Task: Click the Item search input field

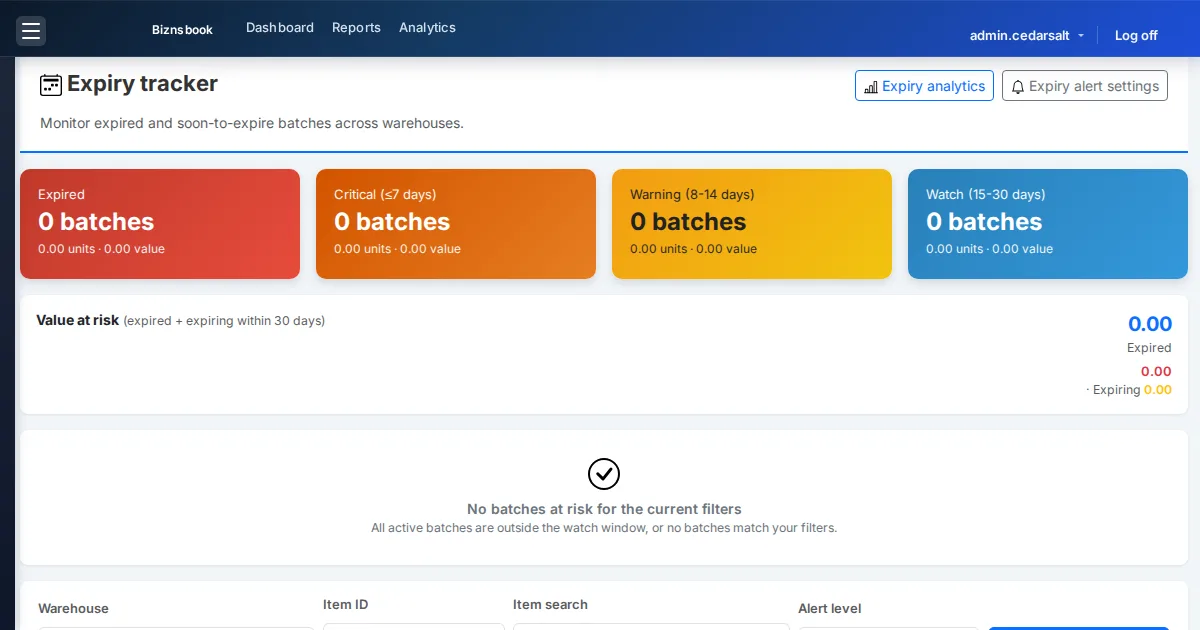Action: point(651,626)
